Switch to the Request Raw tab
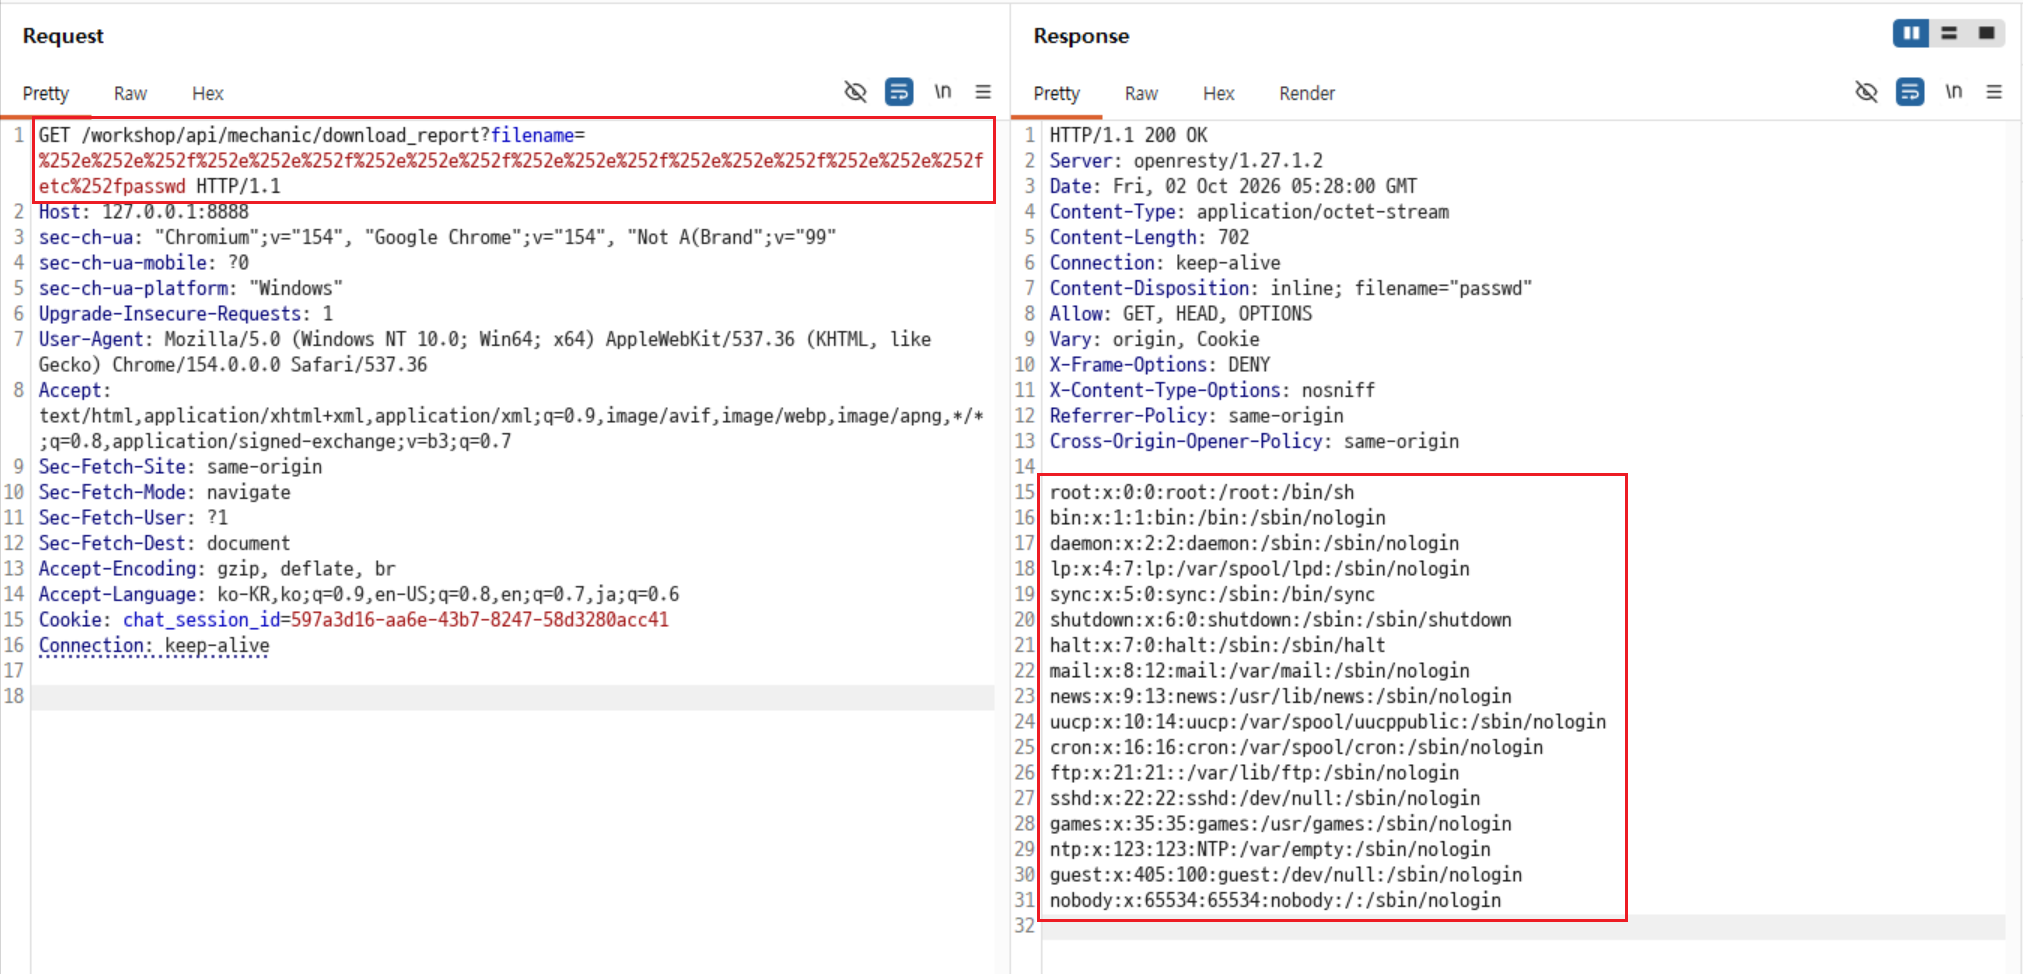Viewport: 2023px width, 974px height. 130,93
